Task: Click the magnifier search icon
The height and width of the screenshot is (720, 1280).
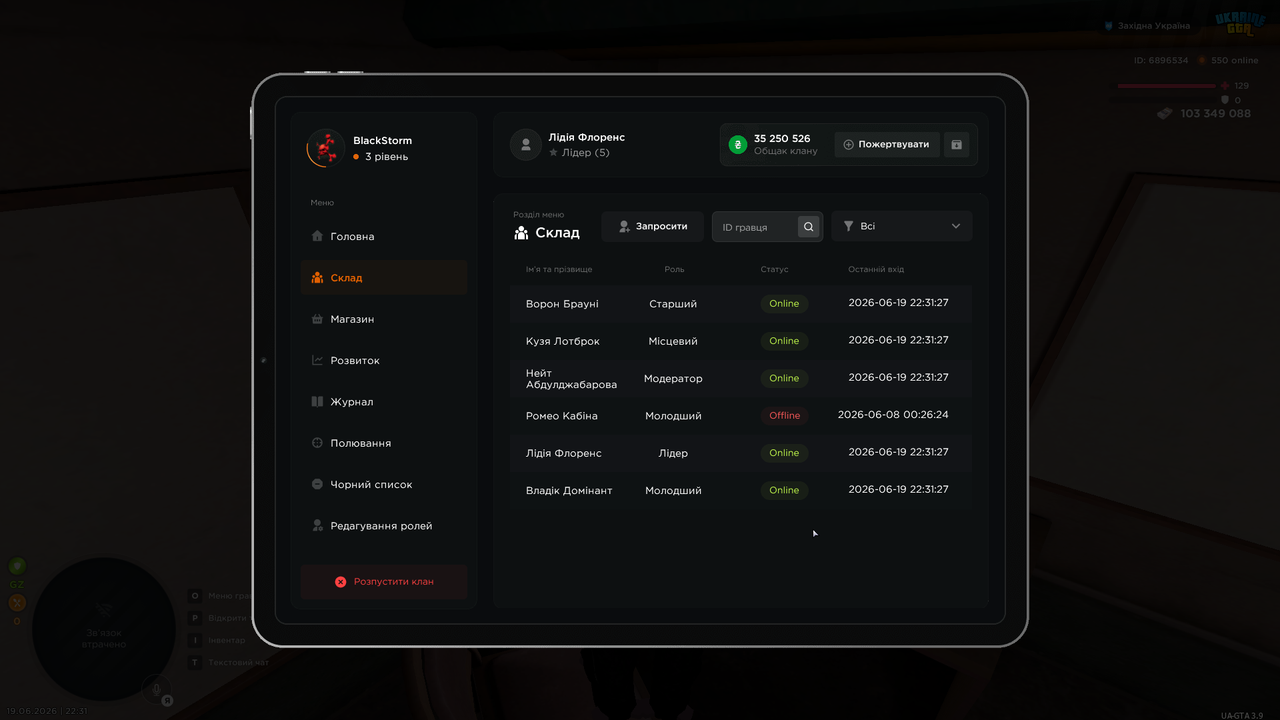Action: (x=809, y=227)
